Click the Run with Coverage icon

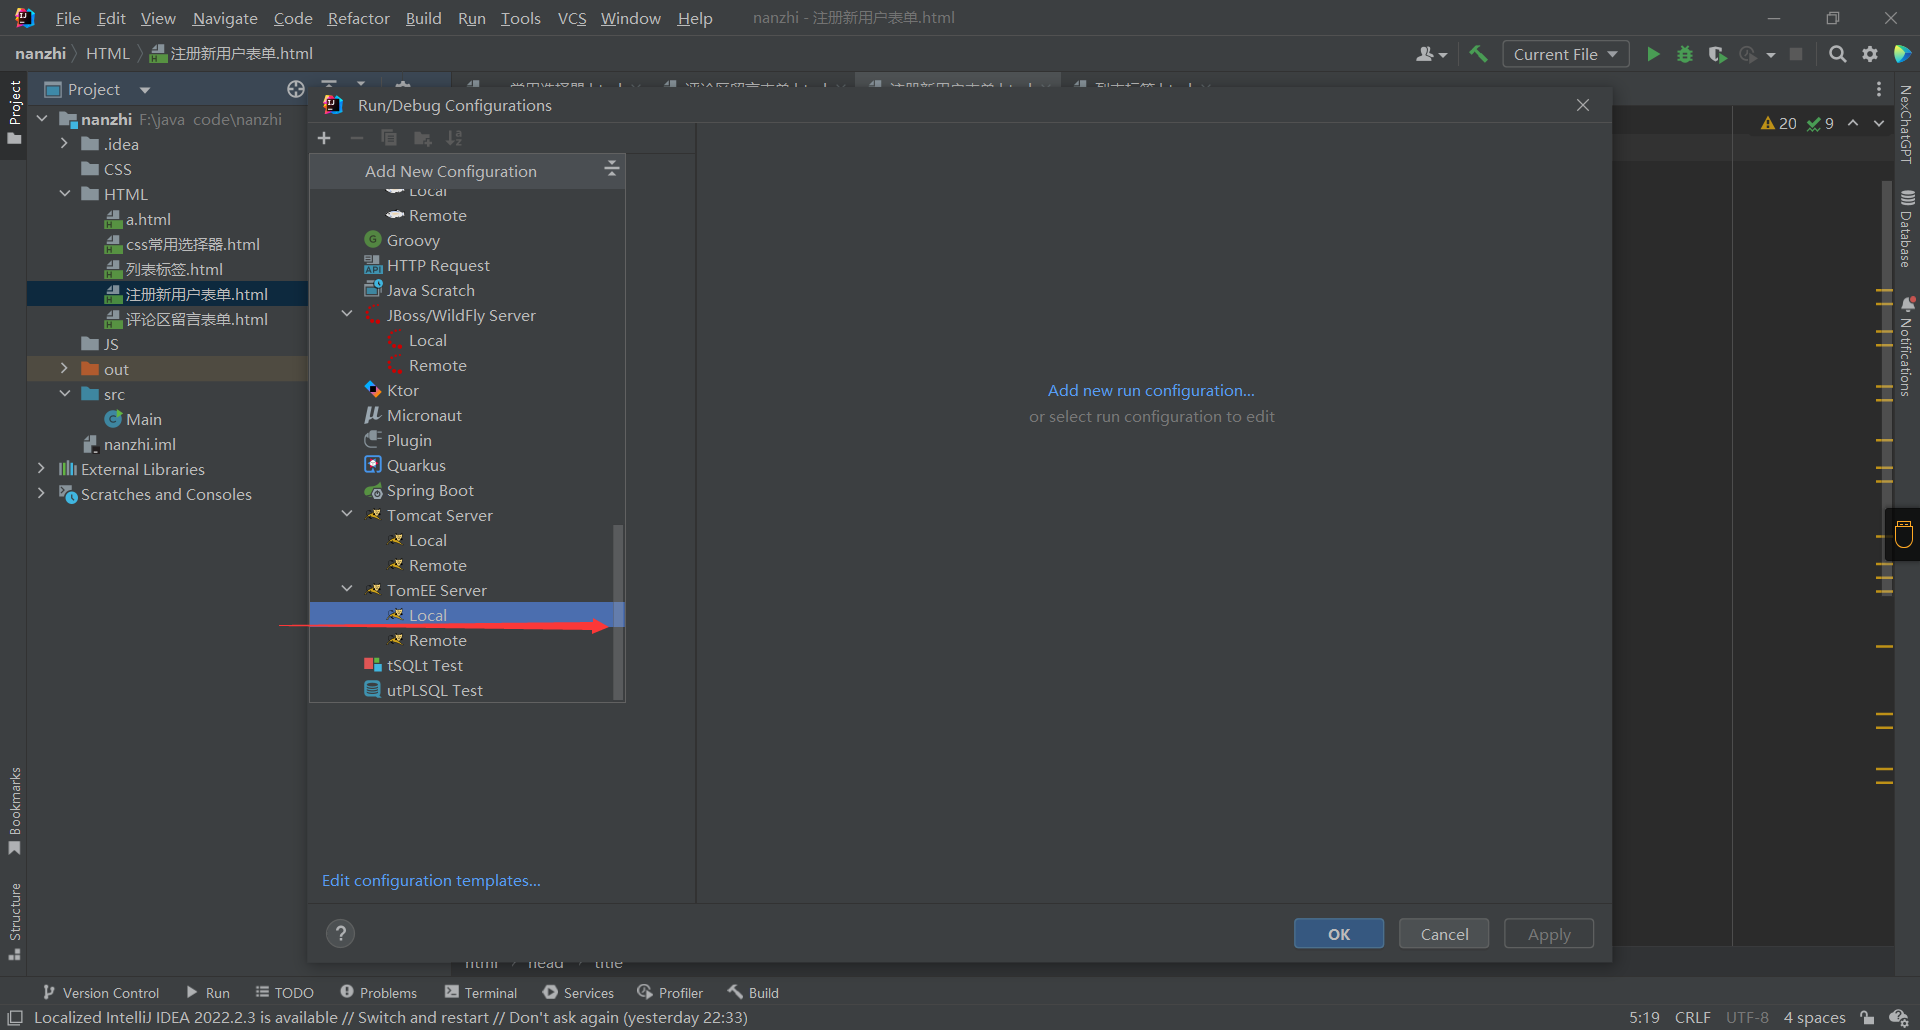1717,54
